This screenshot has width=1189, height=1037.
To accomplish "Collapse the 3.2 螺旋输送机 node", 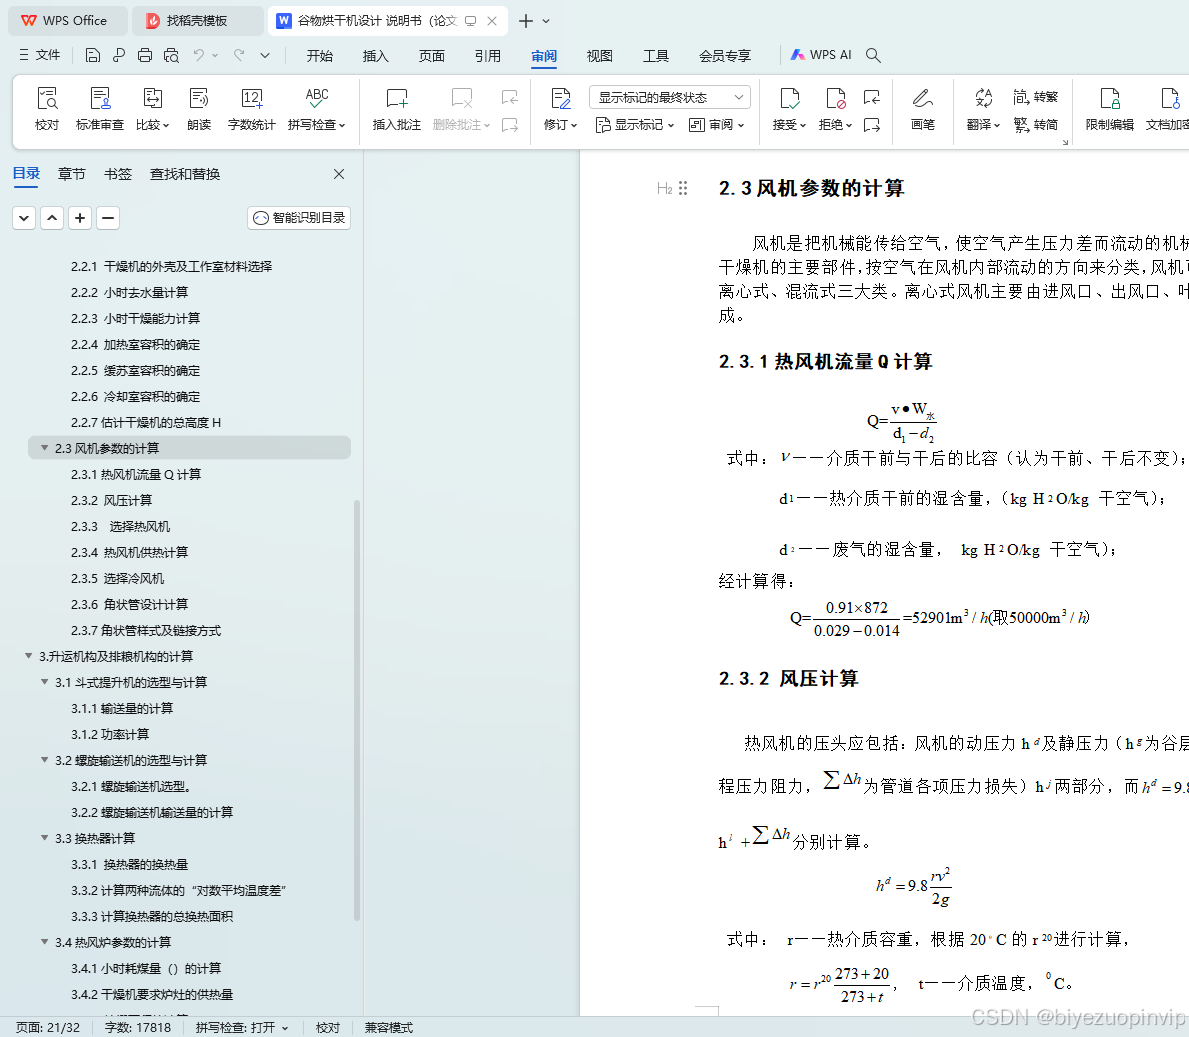I will pos(44,760).
